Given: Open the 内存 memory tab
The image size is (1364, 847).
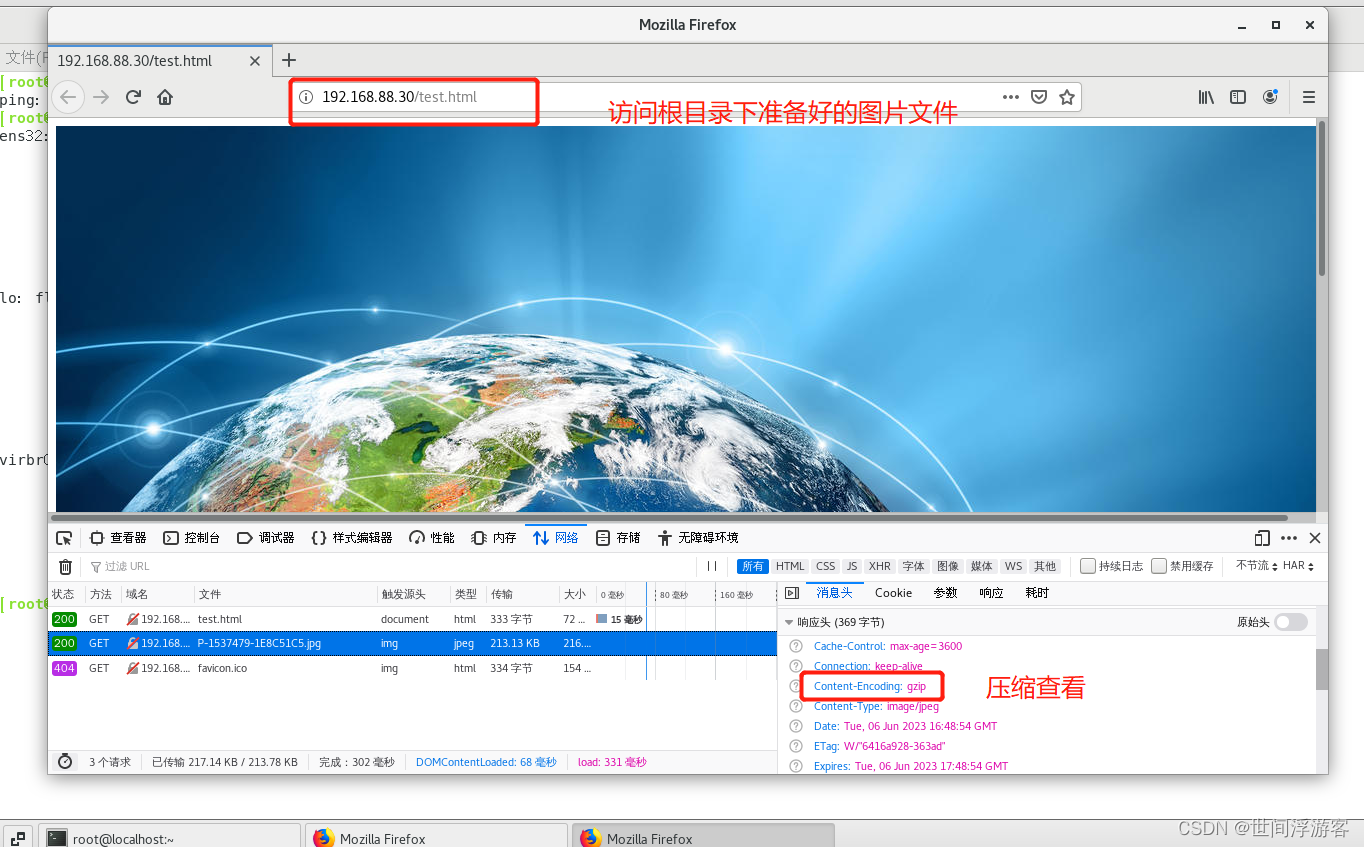Looking at the screenshot, I should coord(494,538).
